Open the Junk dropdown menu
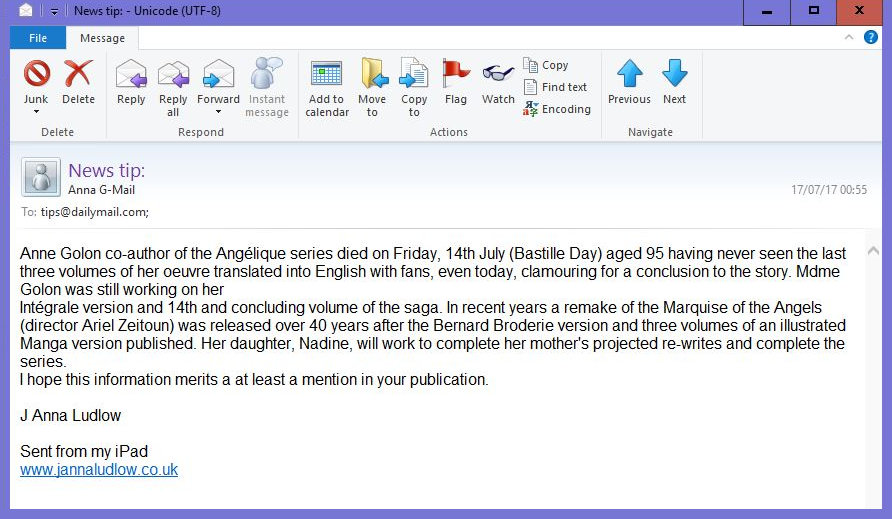This screenshot has height=519, width=892. [36, 111]
